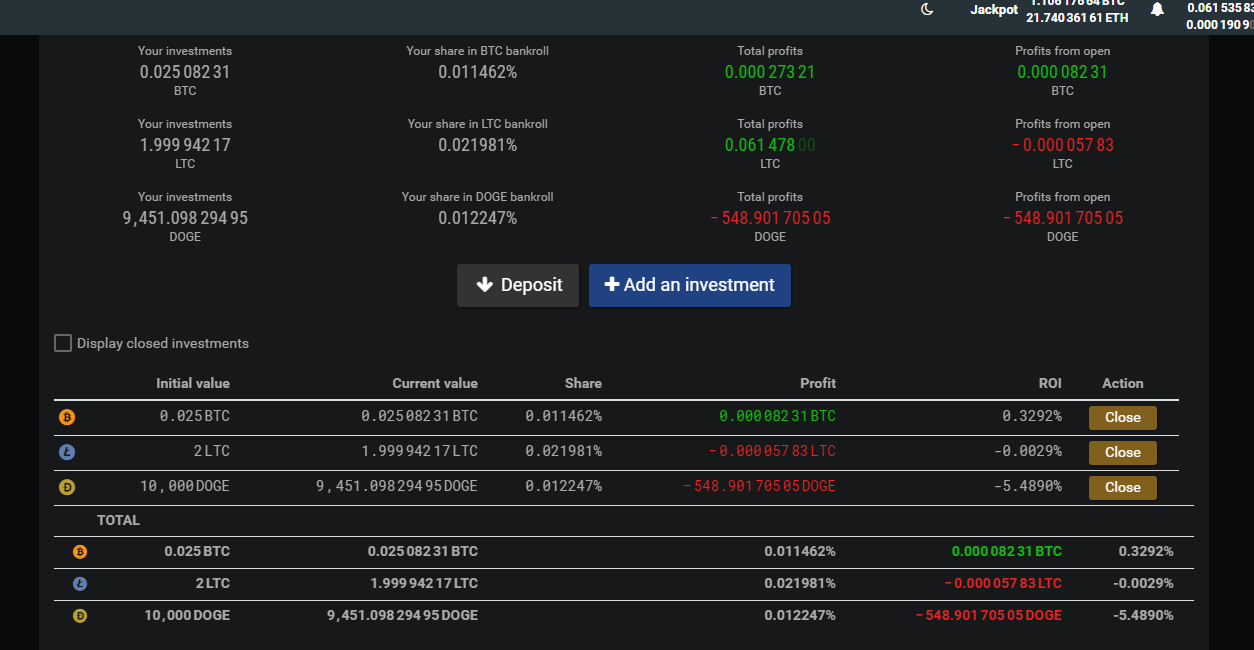Screen dimensions: 1254x650
Task: Click TOTAL section label
Action: (118, 520)
